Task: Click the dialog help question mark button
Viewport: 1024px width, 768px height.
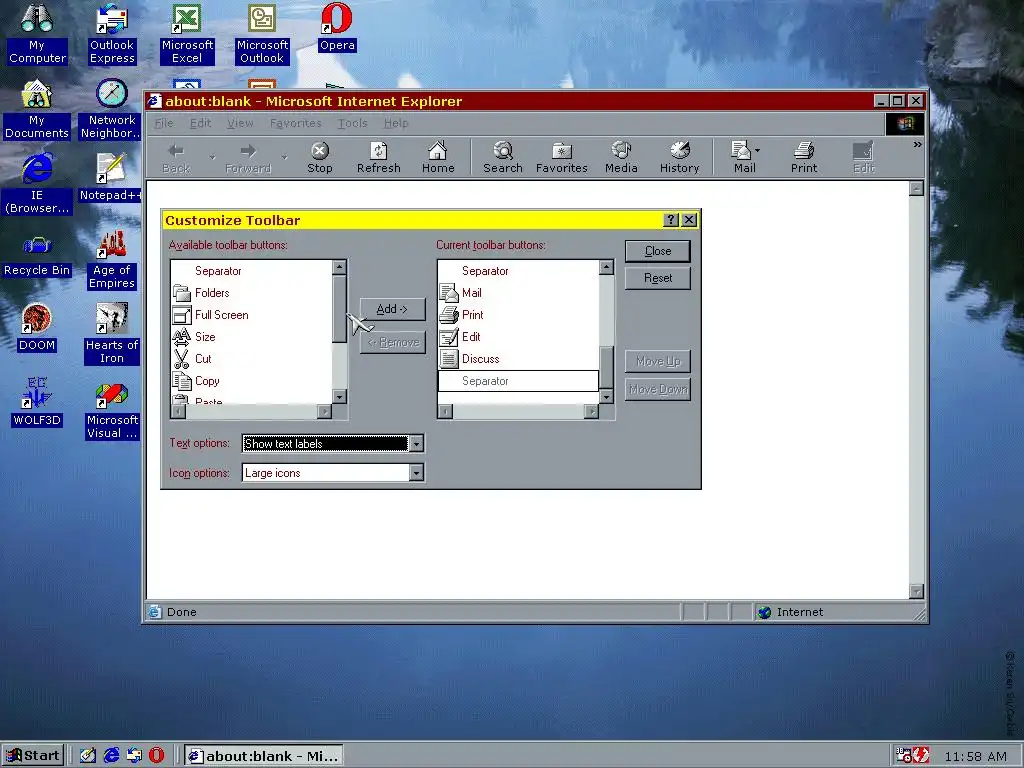Action: (x=671, y=220)
